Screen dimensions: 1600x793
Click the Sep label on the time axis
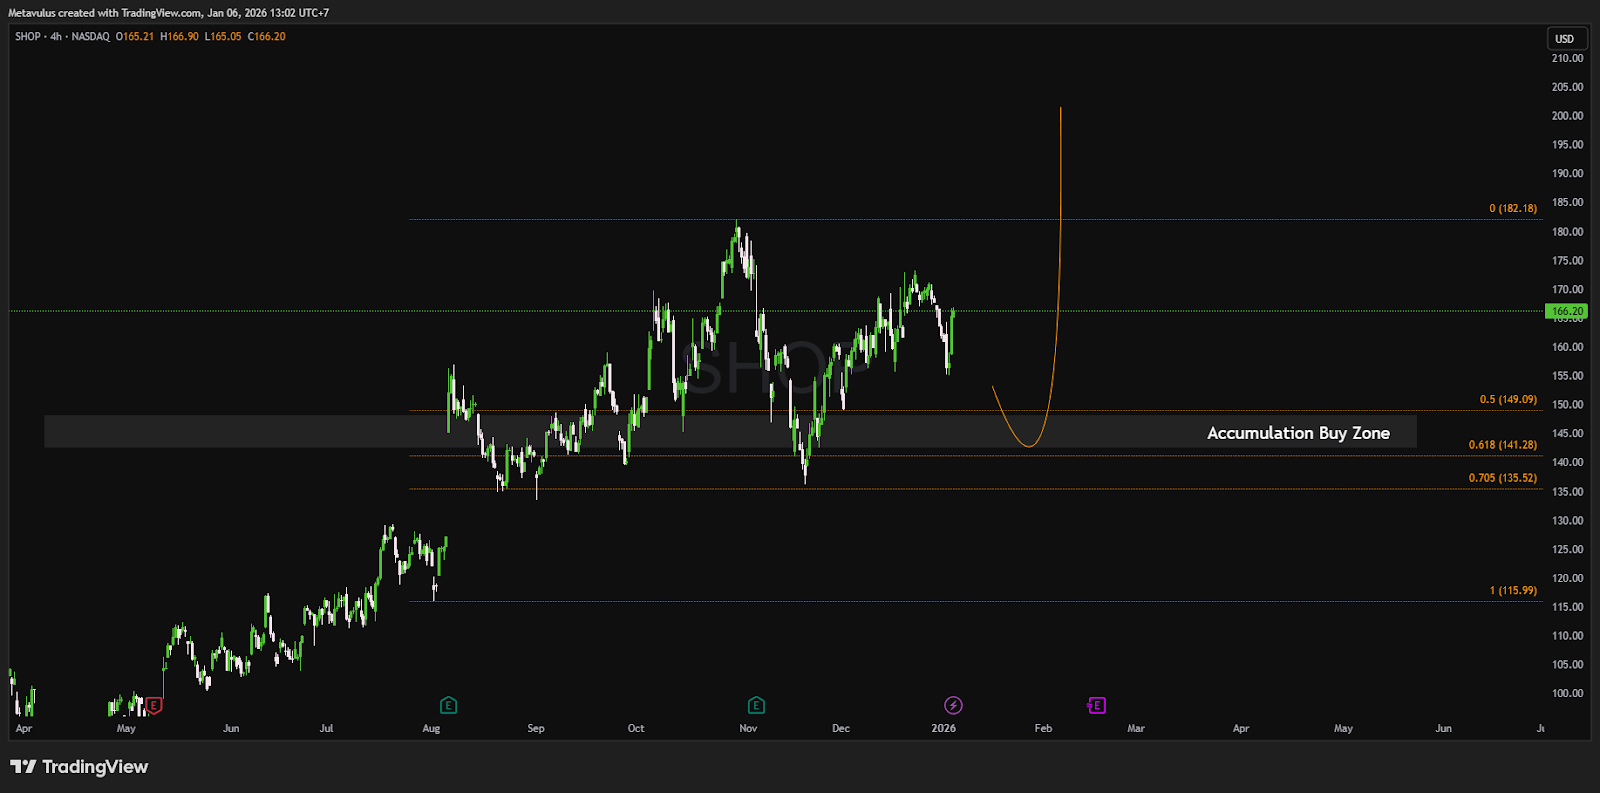pos(536,728)
